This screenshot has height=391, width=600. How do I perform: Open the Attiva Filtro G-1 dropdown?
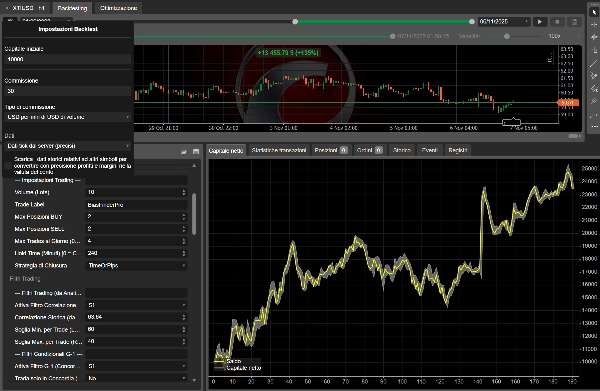click(136, 366)
